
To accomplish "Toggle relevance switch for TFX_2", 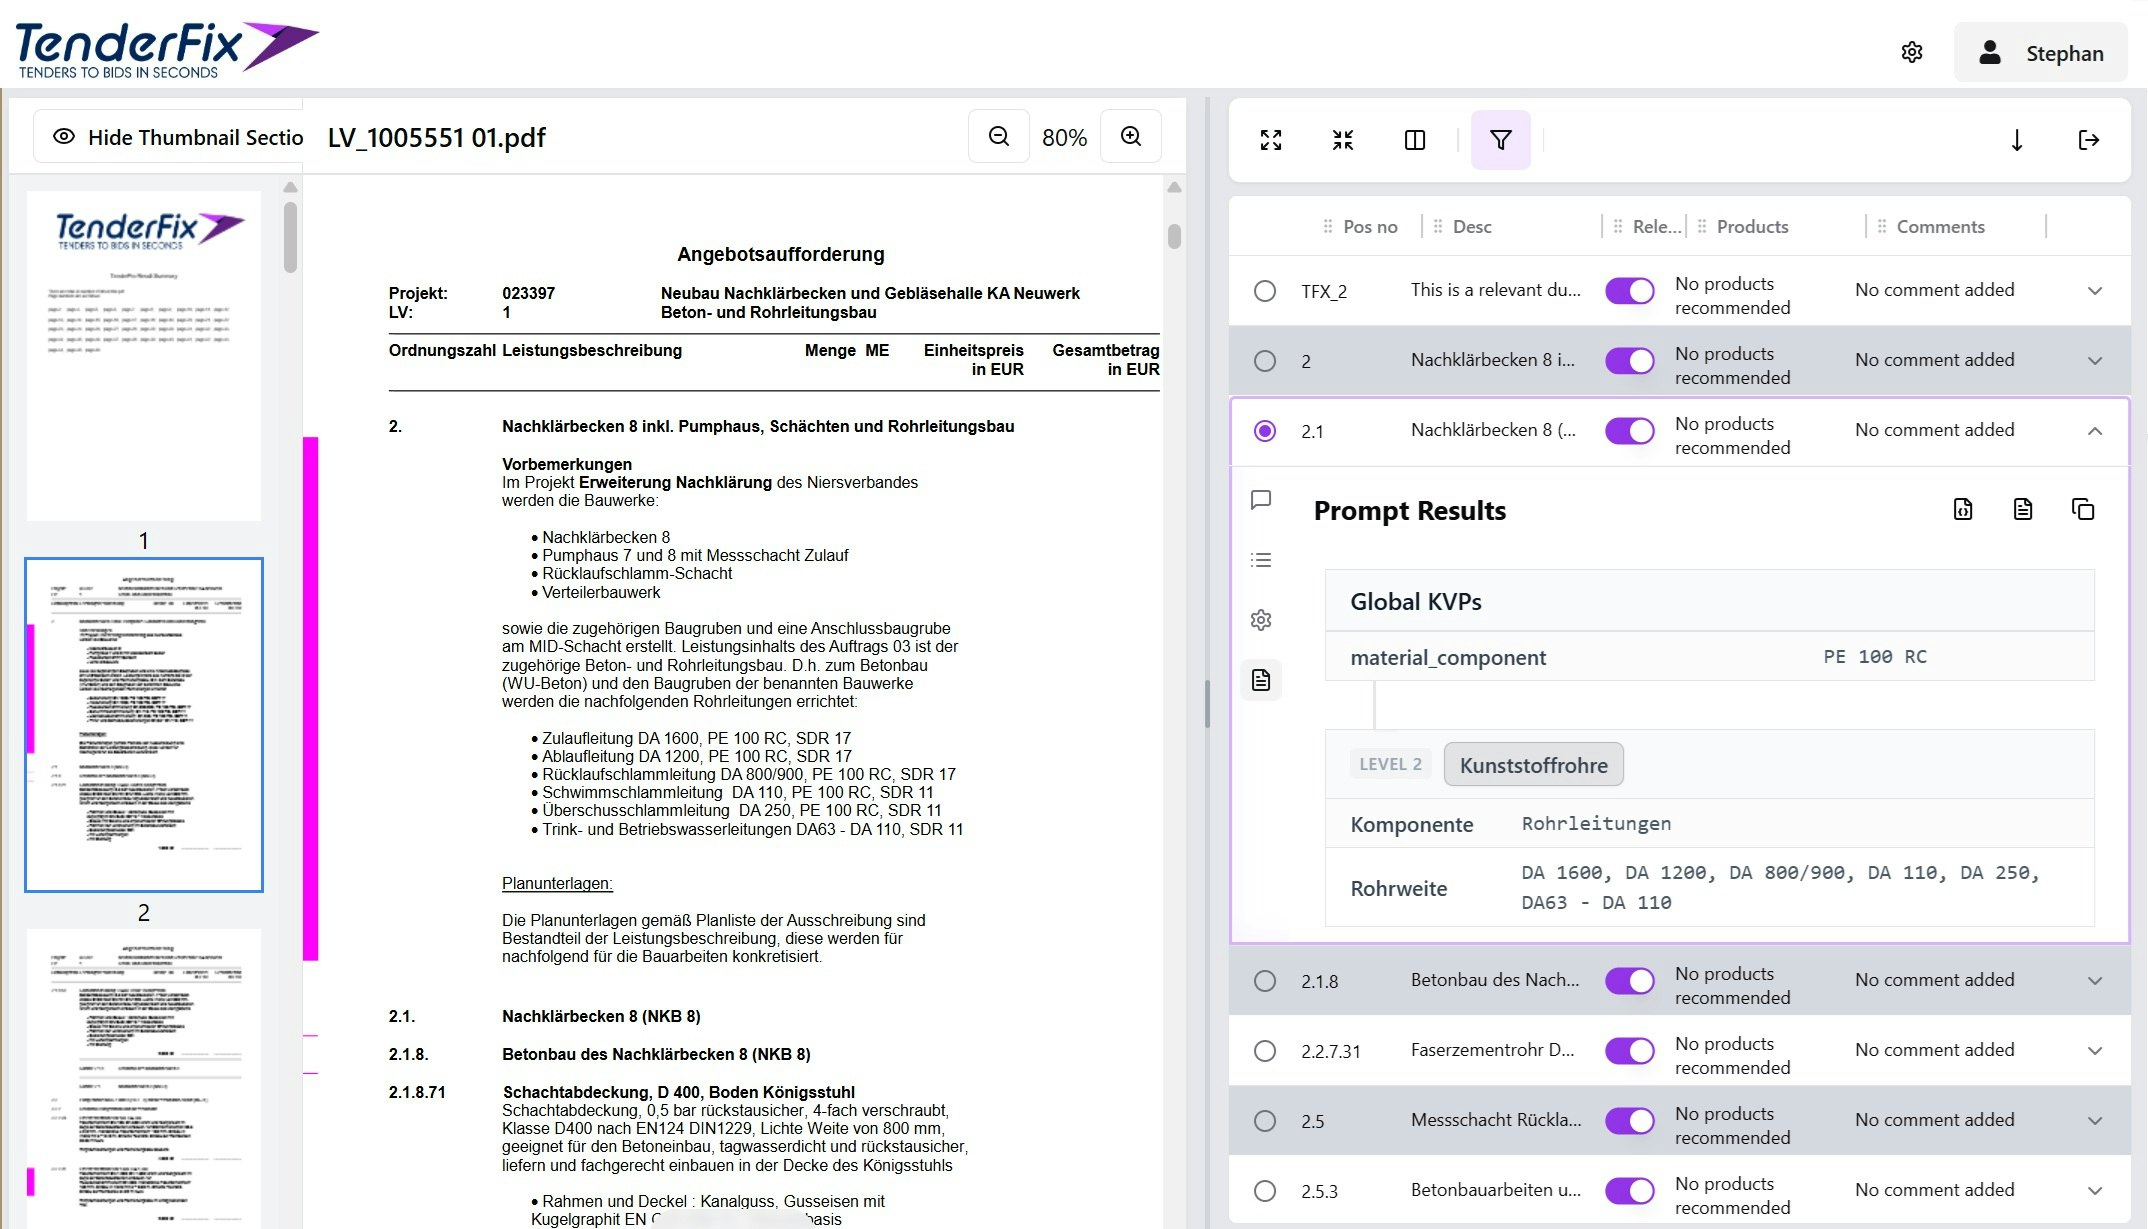I will 1629,291.
